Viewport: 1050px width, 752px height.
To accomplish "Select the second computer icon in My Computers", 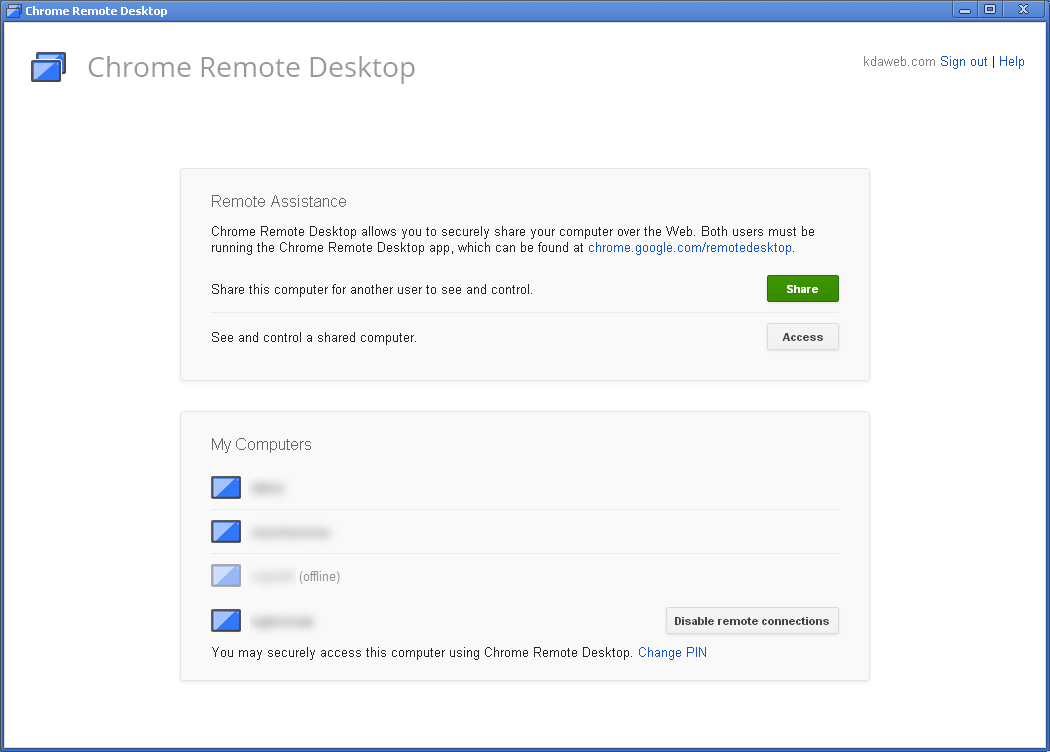I will pyautogui.click(x=226, y=532).
